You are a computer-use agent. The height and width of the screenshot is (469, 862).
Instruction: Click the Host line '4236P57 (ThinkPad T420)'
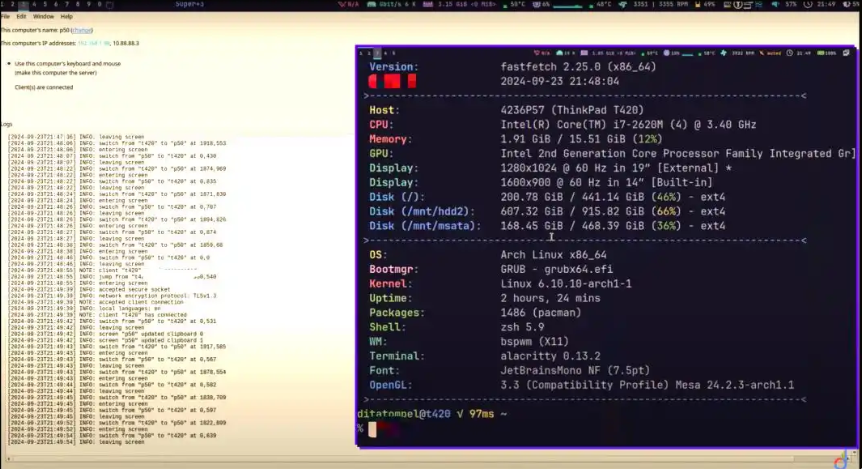pos(572,110)
